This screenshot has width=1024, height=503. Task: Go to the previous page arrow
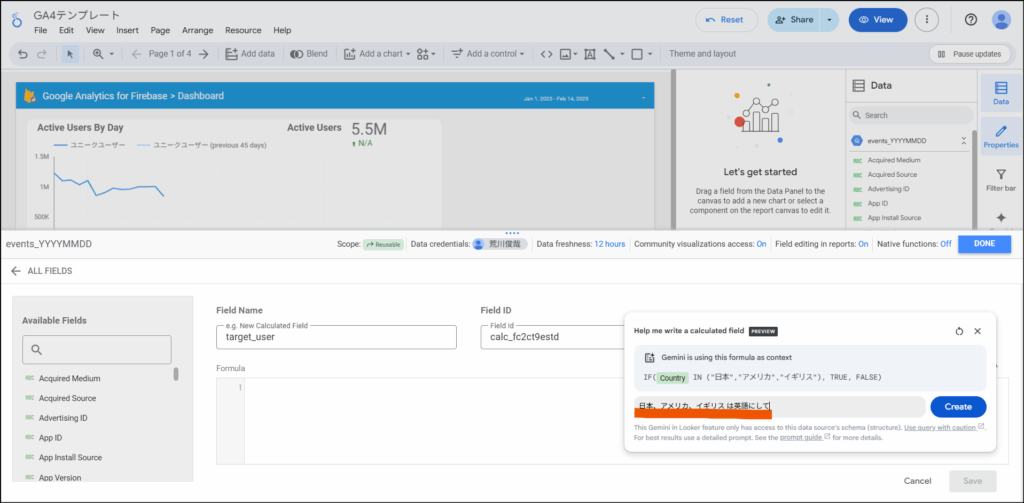coord(136,54)
